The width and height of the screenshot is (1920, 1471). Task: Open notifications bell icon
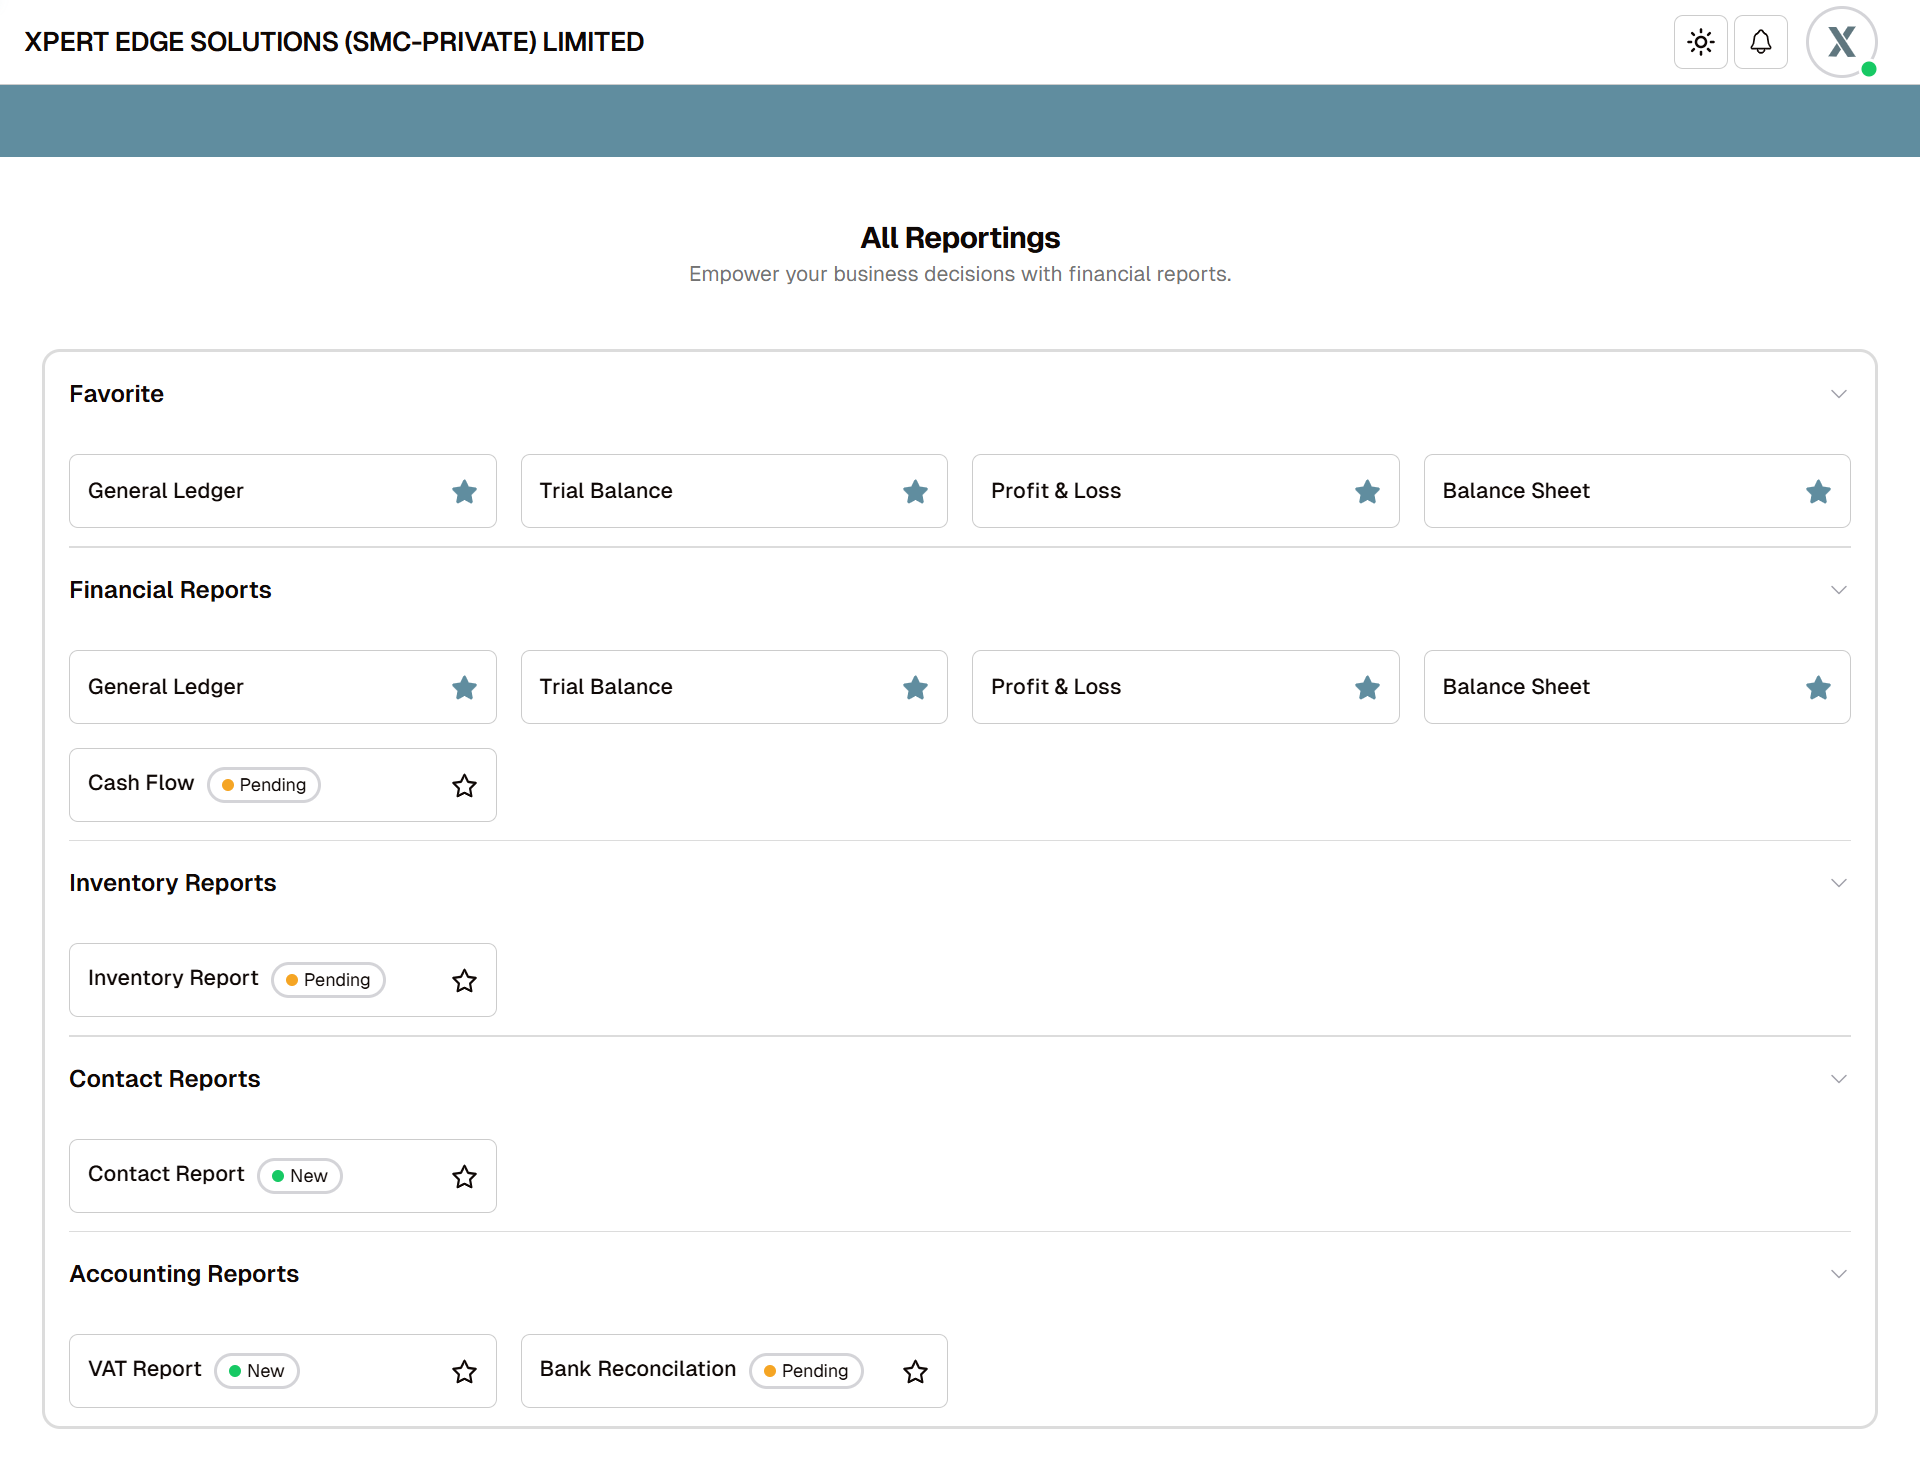tap(1760, 42)
